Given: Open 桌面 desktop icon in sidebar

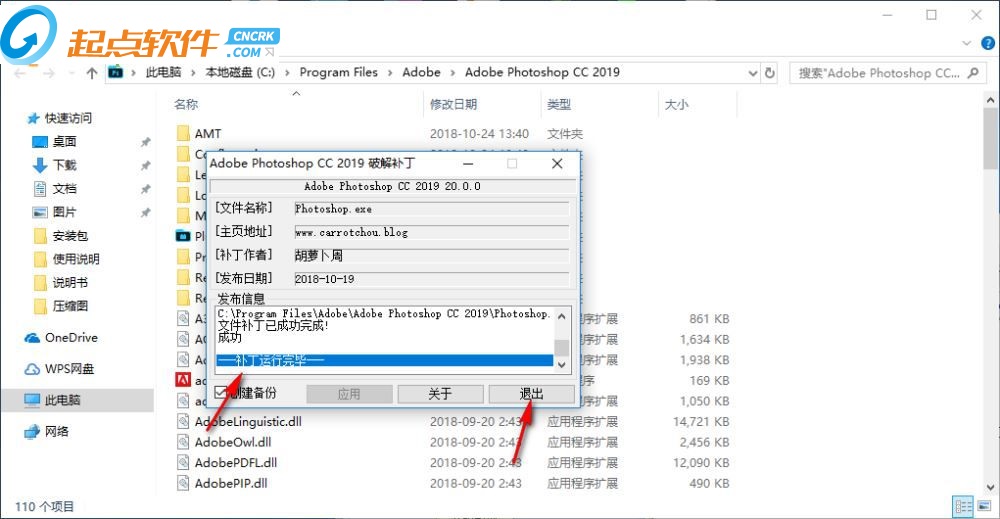Looking at the screenshot, I should click(40, 142).
